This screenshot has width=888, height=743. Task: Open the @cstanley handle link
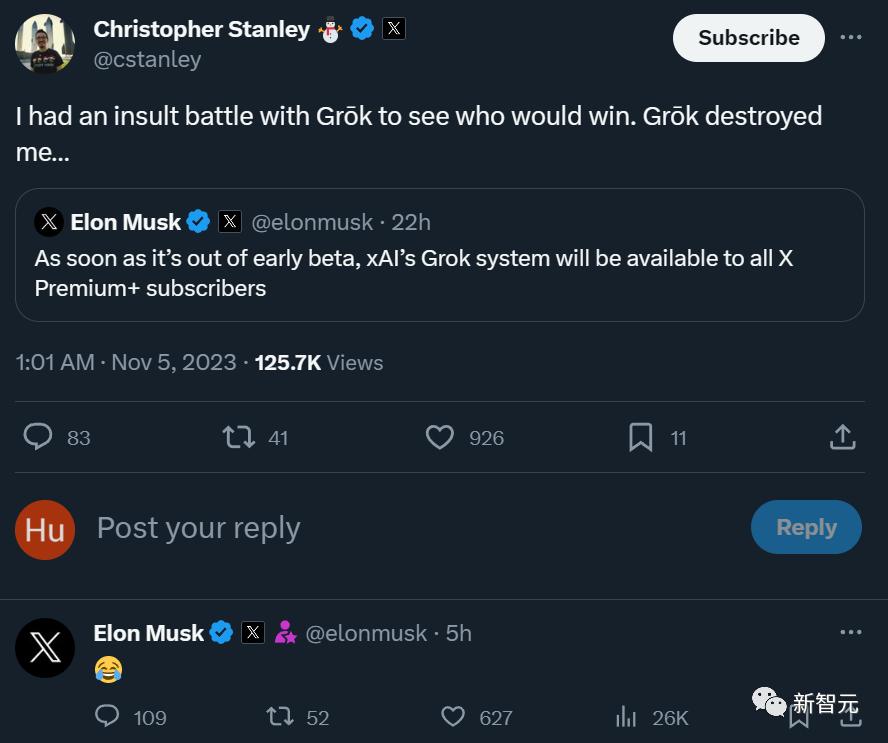coord(147,60)
